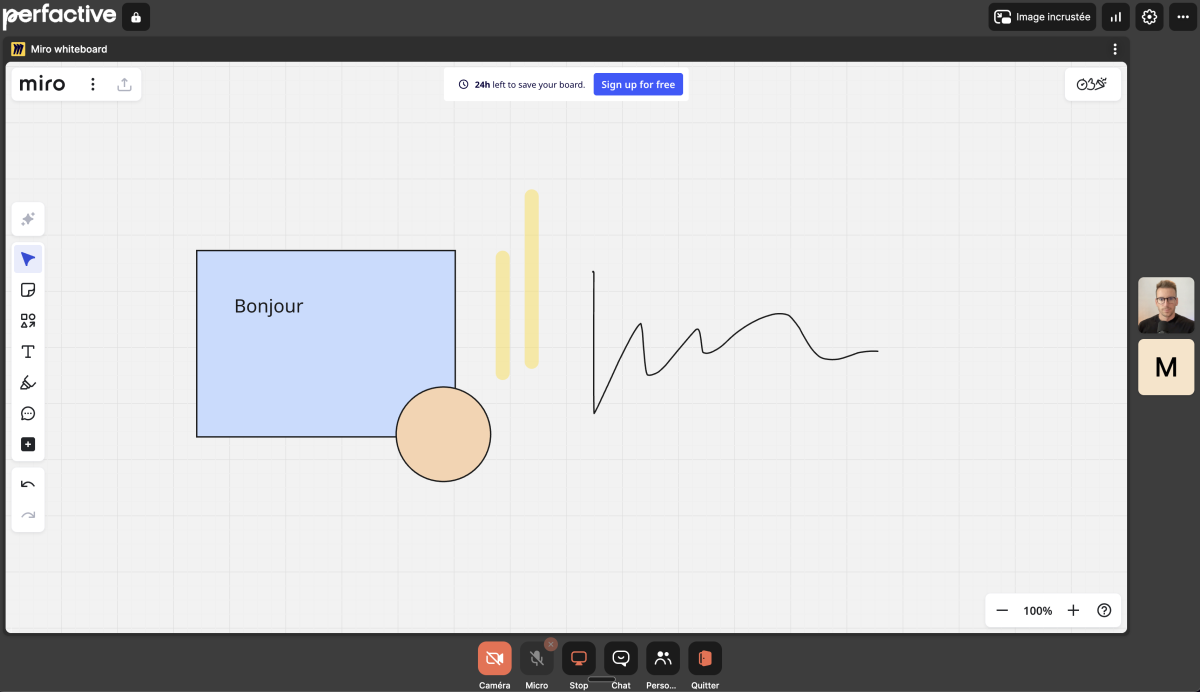Click the export board icon

coord(124,85)
